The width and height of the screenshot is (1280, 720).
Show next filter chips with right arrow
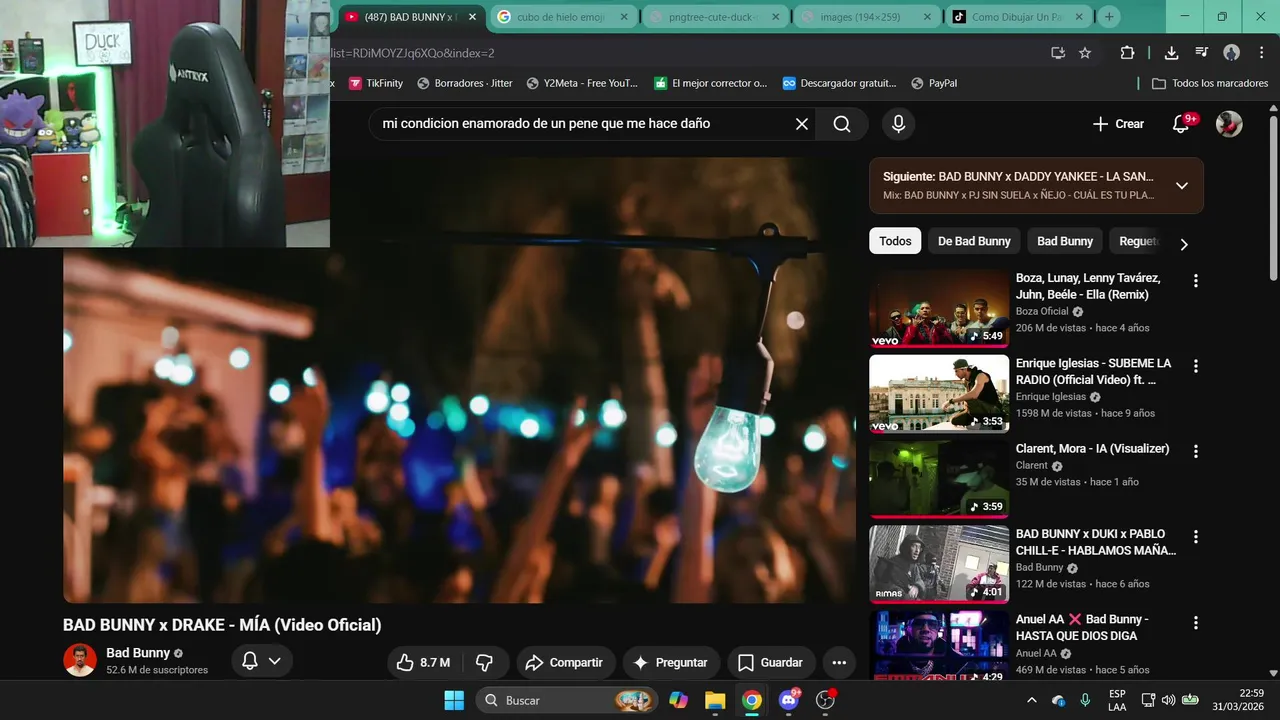click(x=1184, y=244)
